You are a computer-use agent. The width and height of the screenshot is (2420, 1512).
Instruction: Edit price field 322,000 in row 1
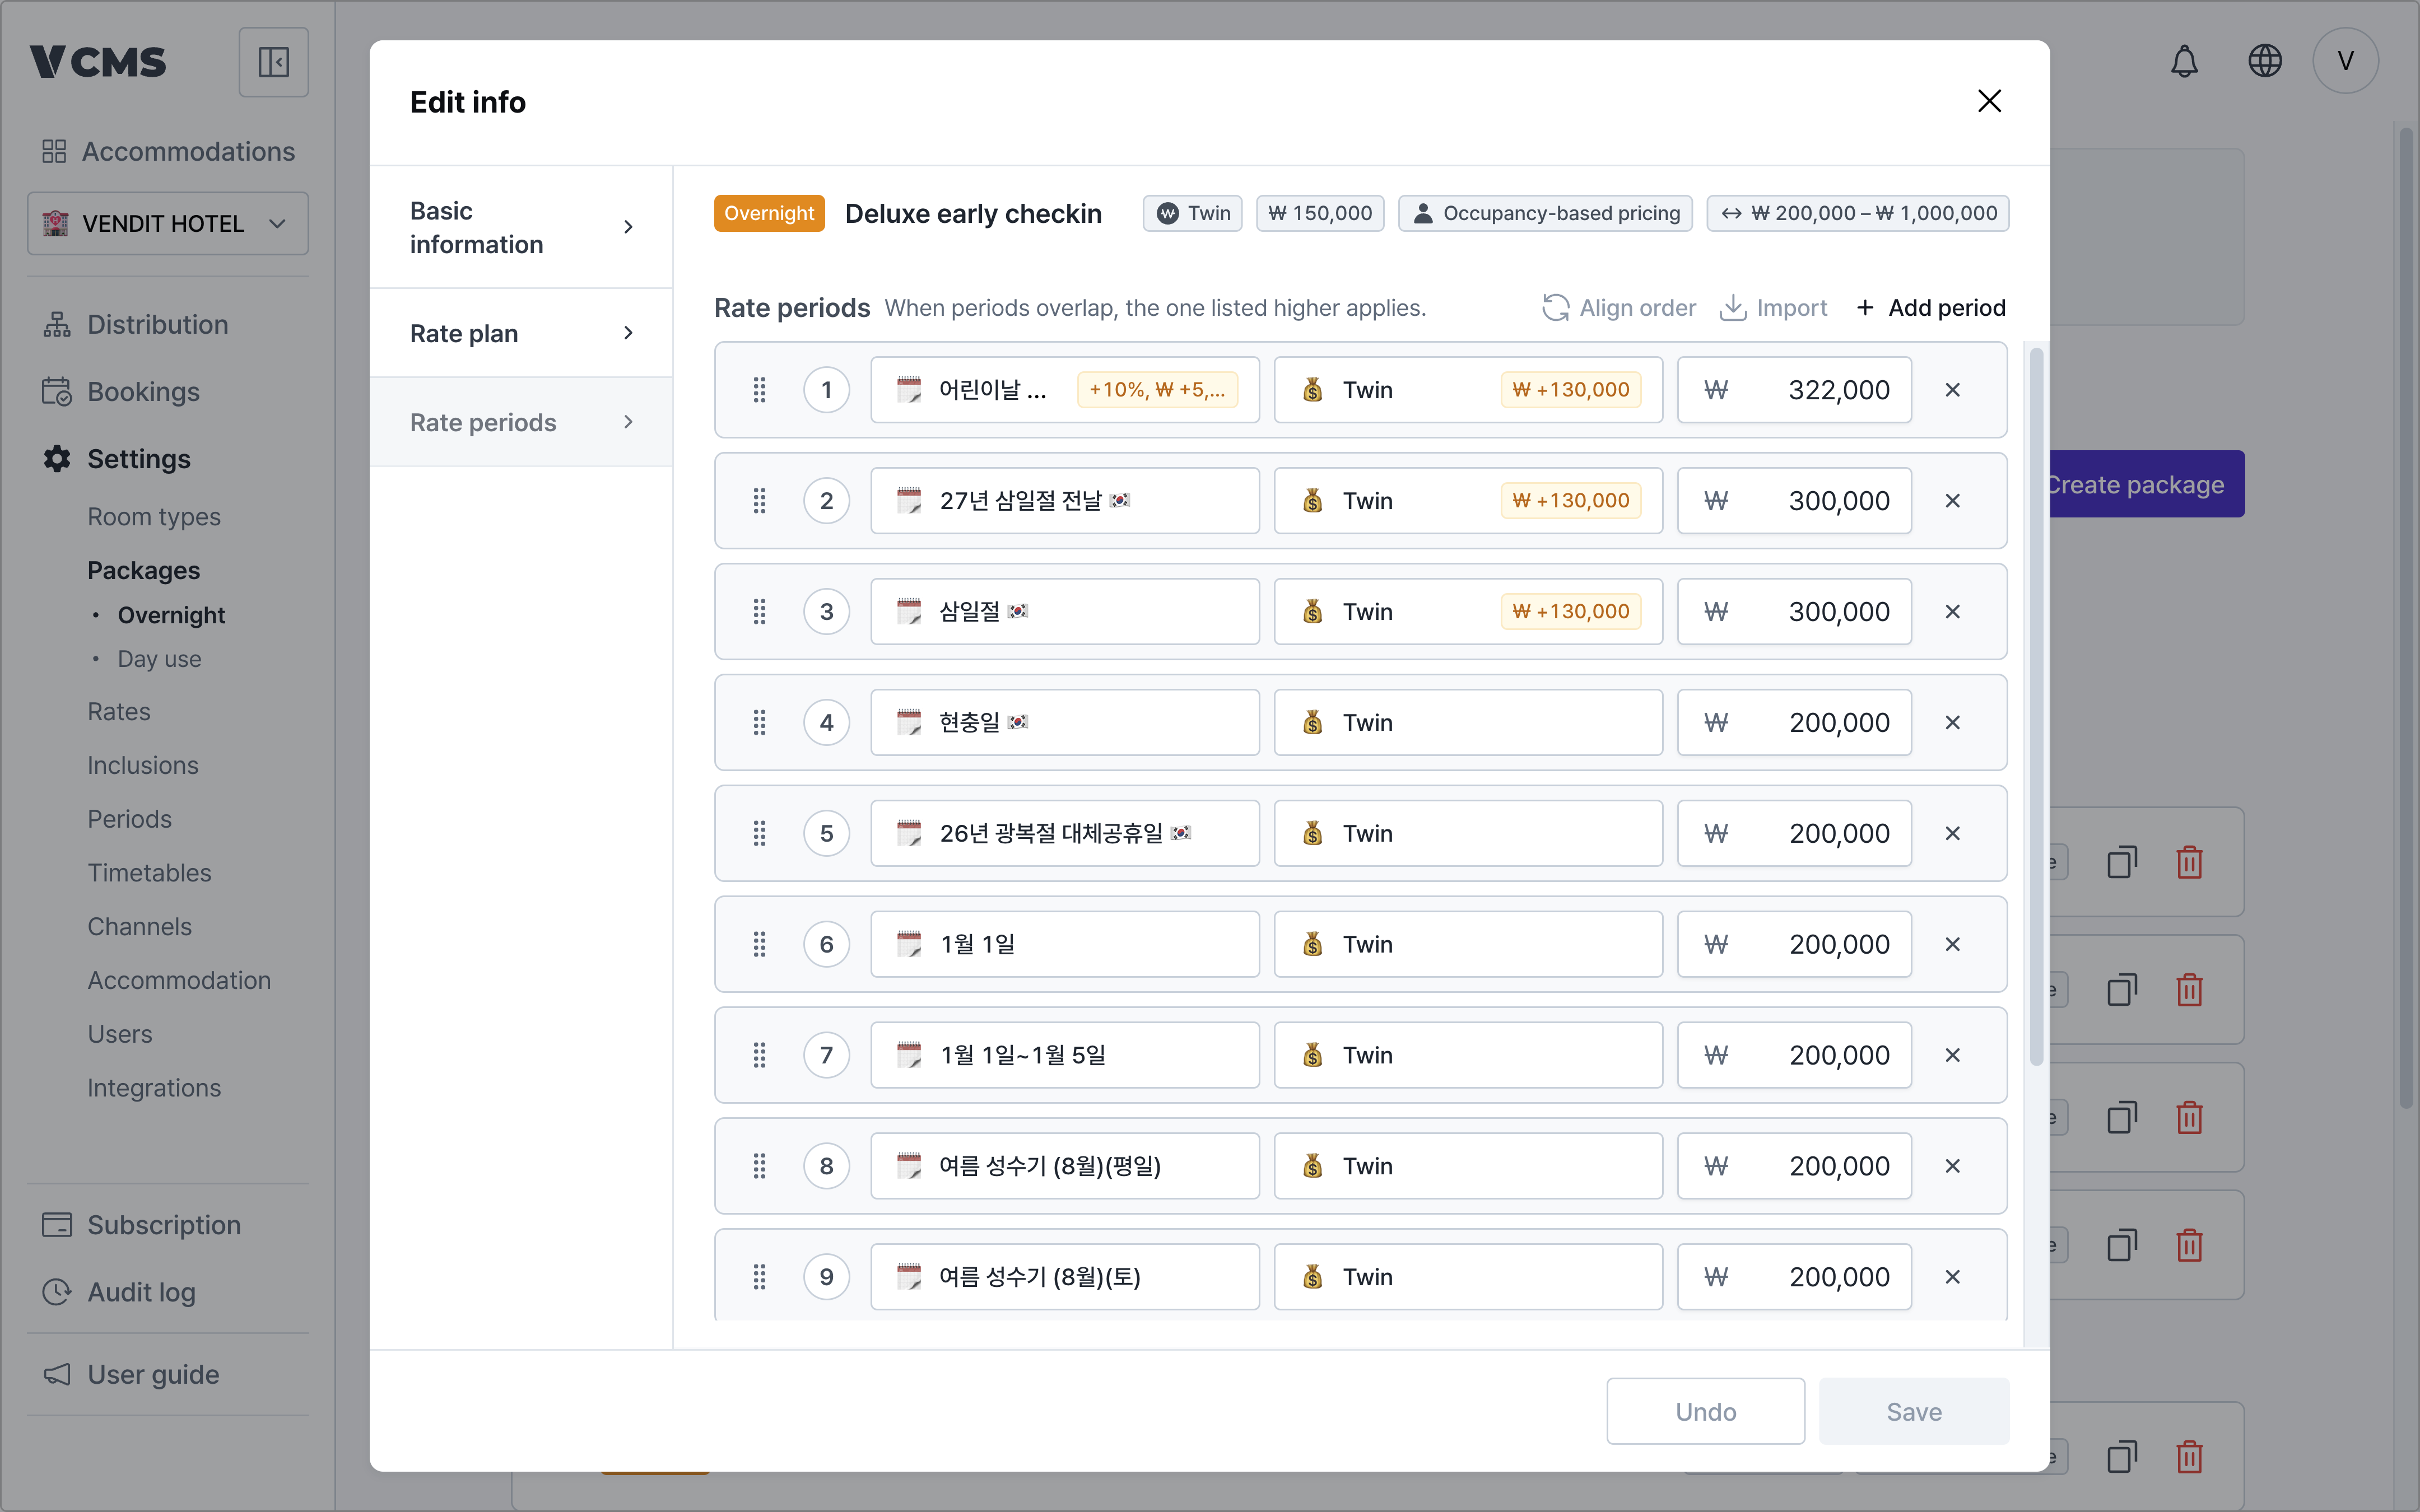1794,390
